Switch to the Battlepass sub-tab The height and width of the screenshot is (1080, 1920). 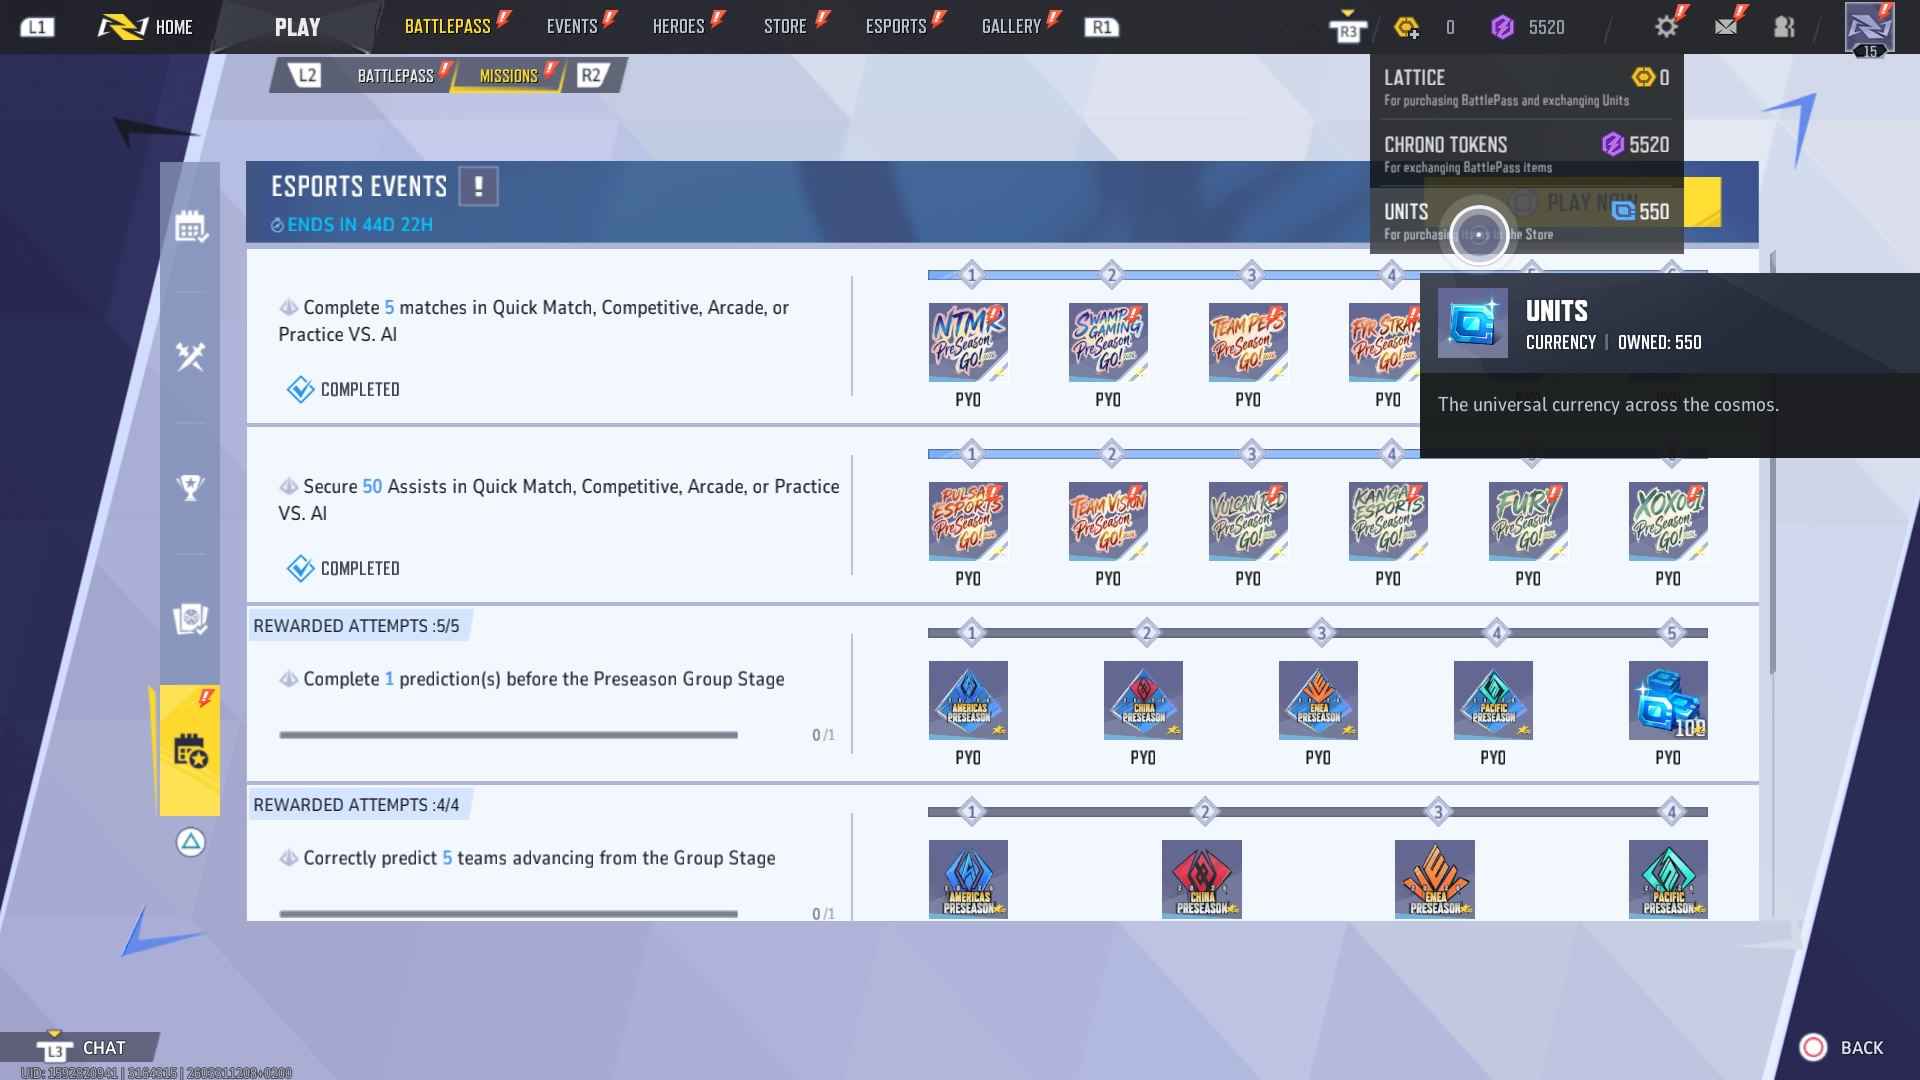click(395, 76)
